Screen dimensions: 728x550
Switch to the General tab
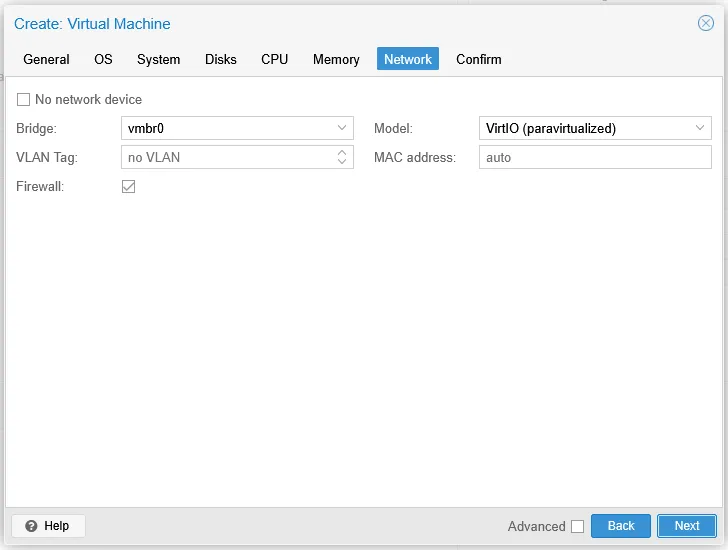coord(46,59)
